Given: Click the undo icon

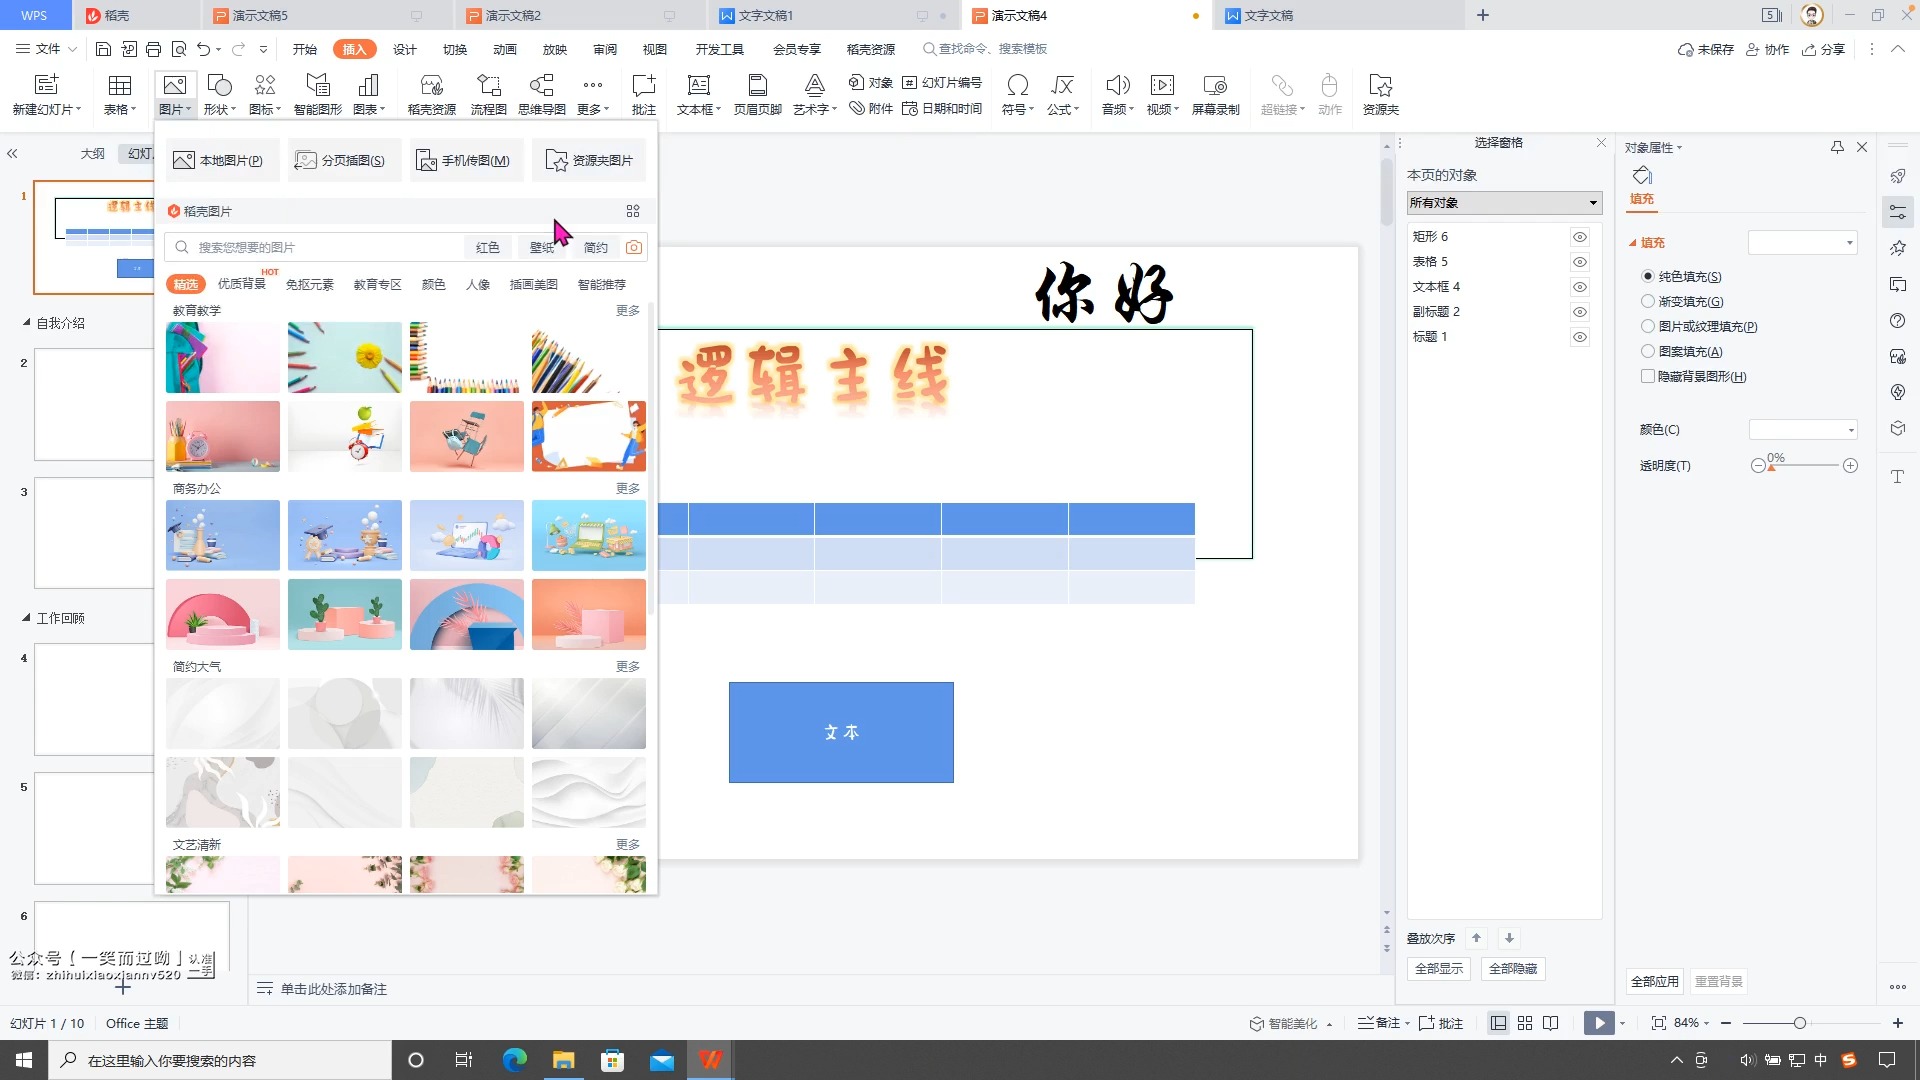Looking at the screenshot, I should 204,49.
